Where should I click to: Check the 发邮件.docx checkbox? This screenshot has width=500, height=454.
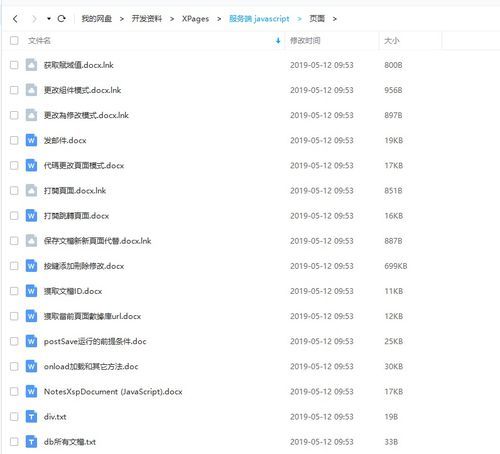(14, 140)
